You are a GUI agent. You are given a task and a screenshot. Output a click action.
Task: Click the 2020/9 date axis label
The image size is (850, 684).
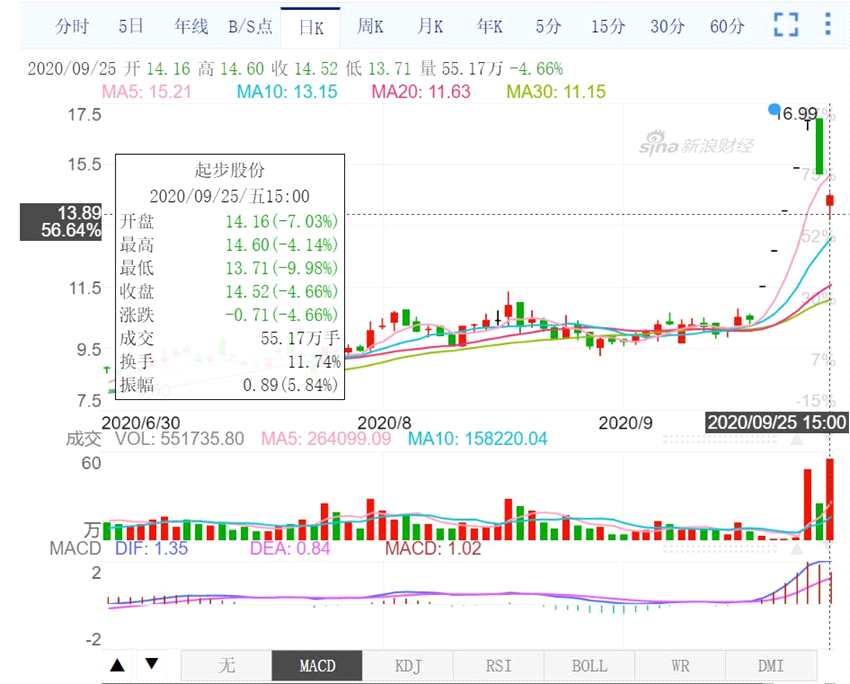pyautogui.click(x=626, y=423)
